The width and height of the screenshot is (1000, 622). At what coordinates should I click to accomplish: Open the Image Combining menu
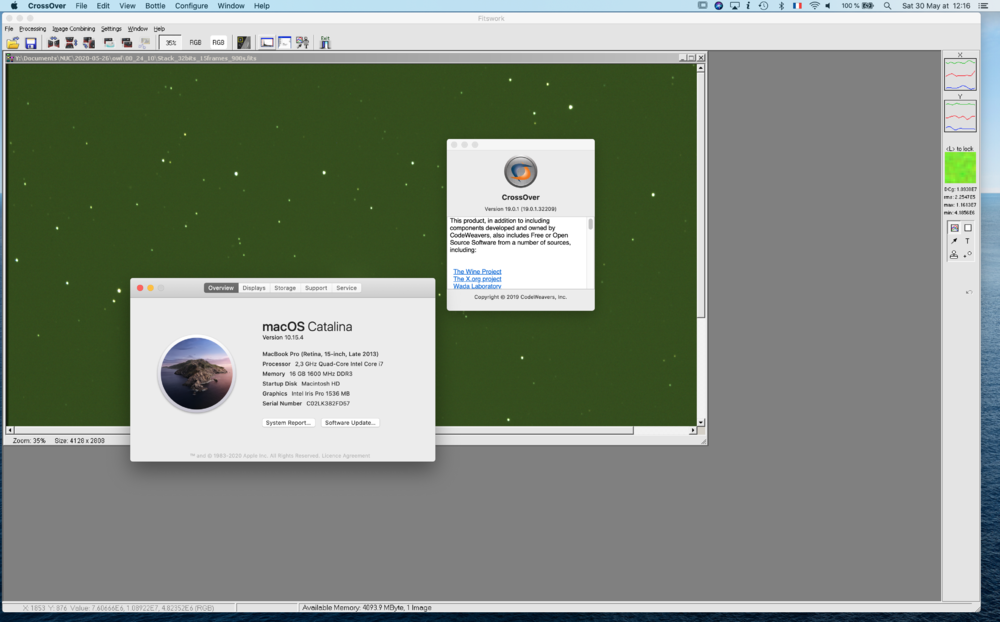73,29
